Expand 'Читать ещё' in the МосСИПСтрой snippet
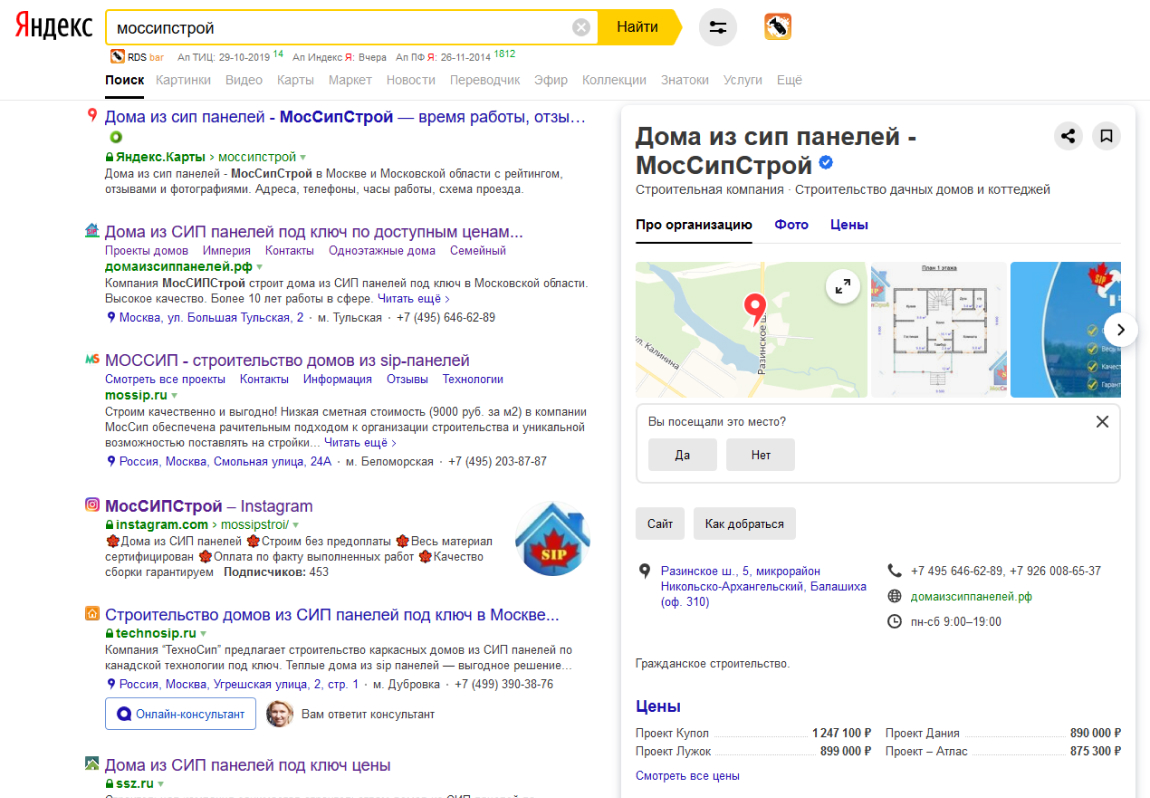Viewport: 1150px width, 798px height. [414, 299]
